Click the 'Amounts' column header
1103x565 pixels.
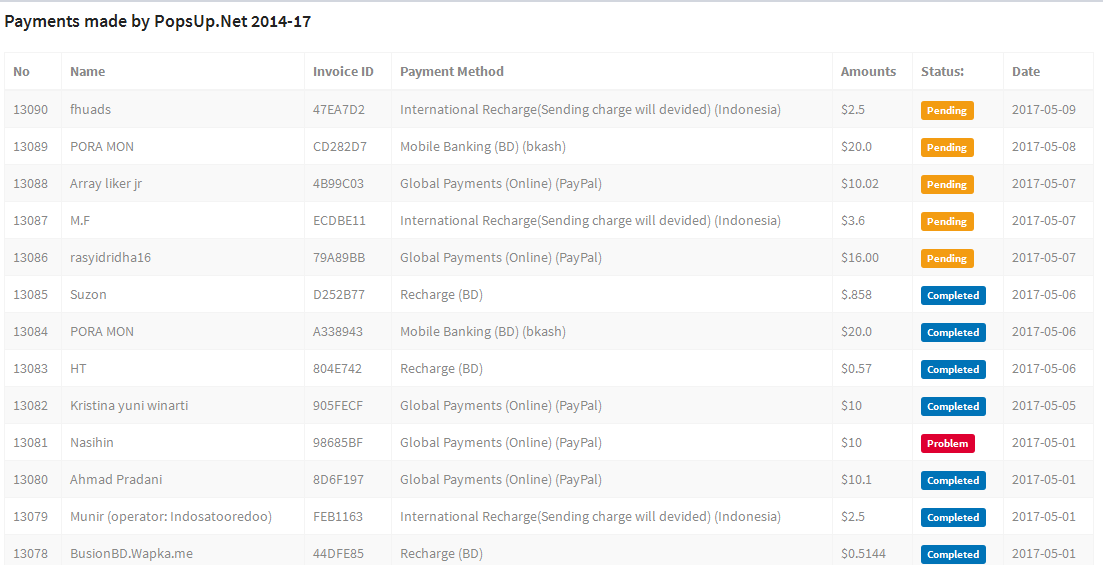868,71
